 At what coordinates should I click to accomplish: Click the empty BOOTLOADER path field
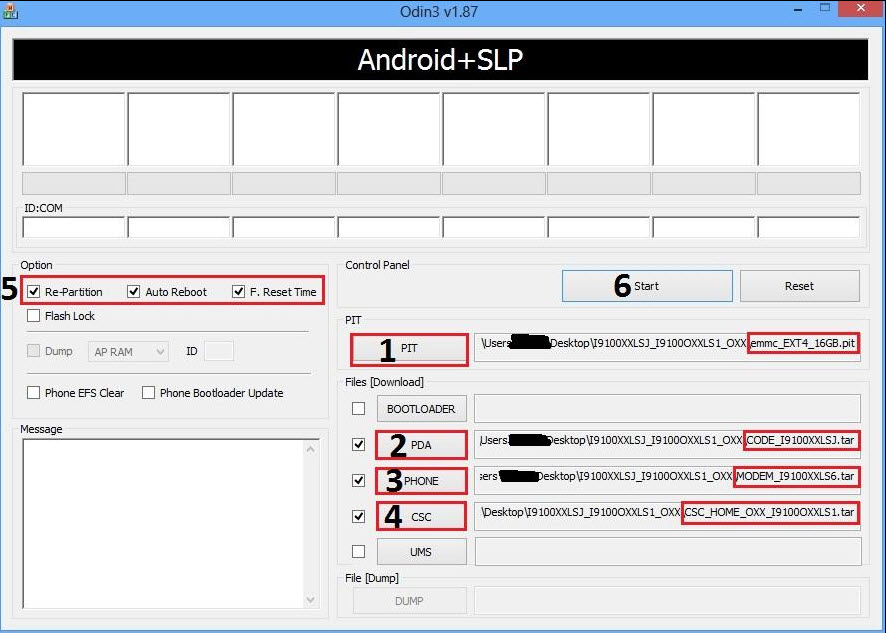[667, 409]
